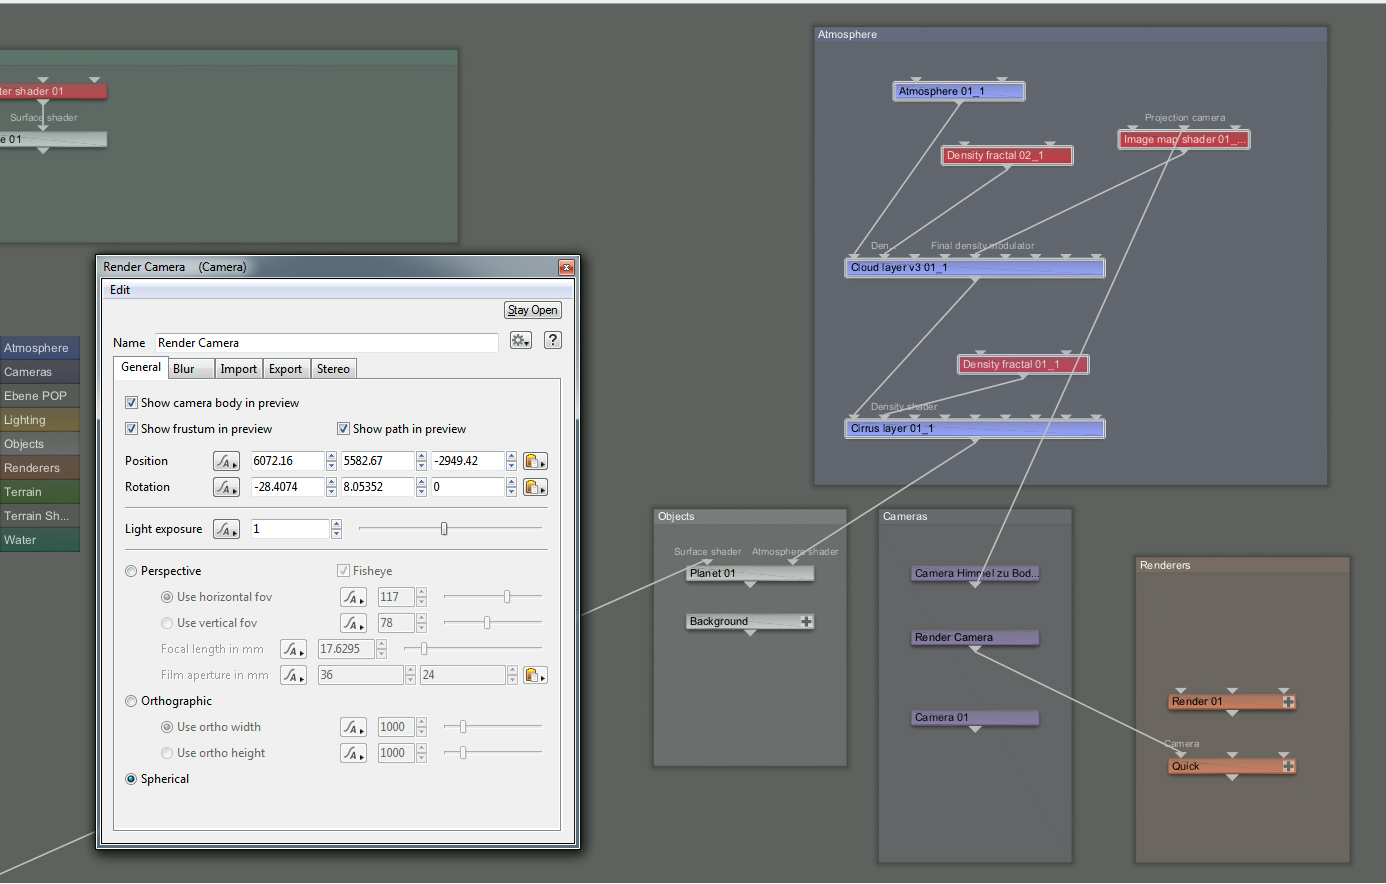1386x884 pixels.
Task: Switch to the Import tab
Action: tap(239, 369)
